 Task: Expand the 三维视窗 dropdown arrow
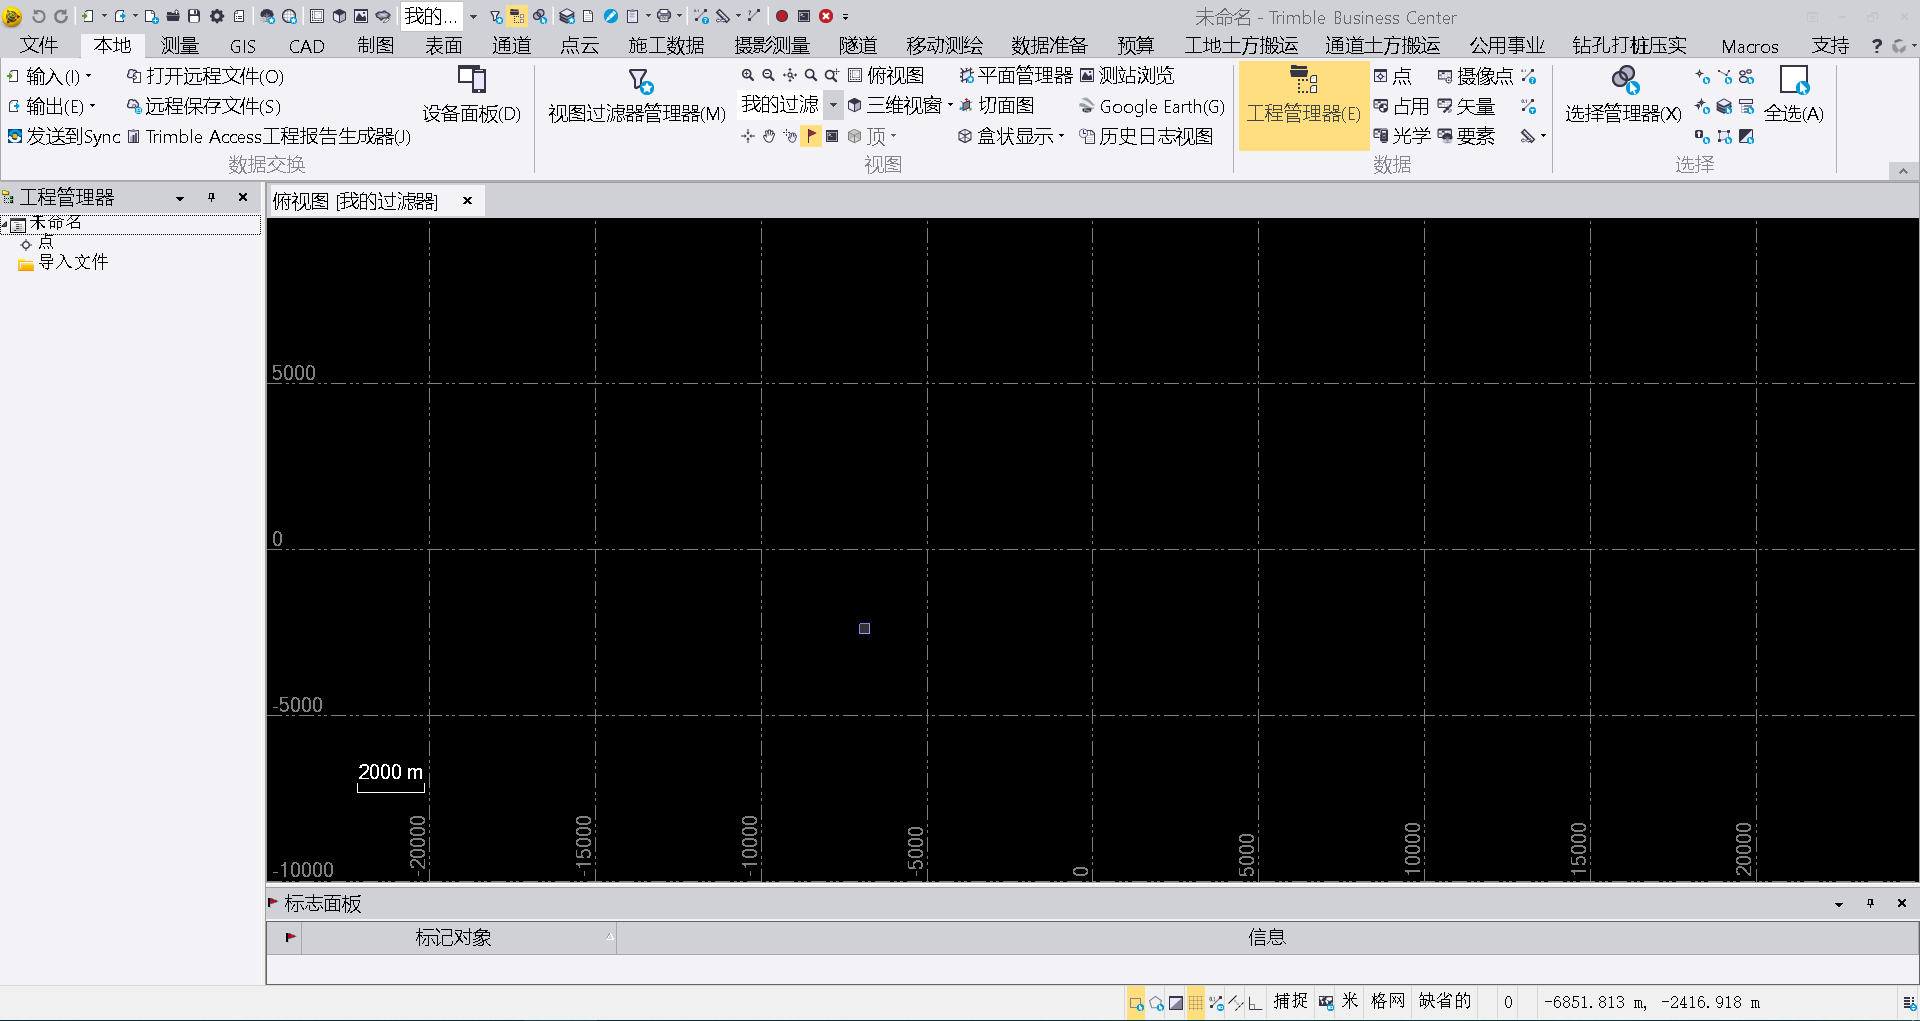(x=950, y=105)
